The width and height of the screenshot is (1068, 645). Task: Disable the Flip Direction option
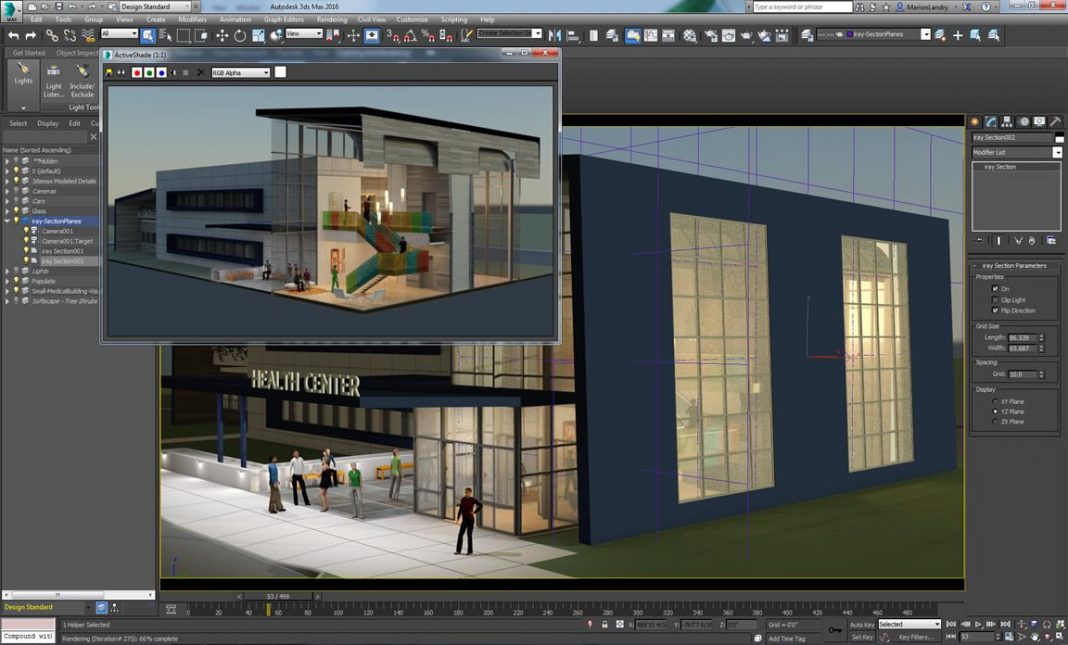coord(995,311)
